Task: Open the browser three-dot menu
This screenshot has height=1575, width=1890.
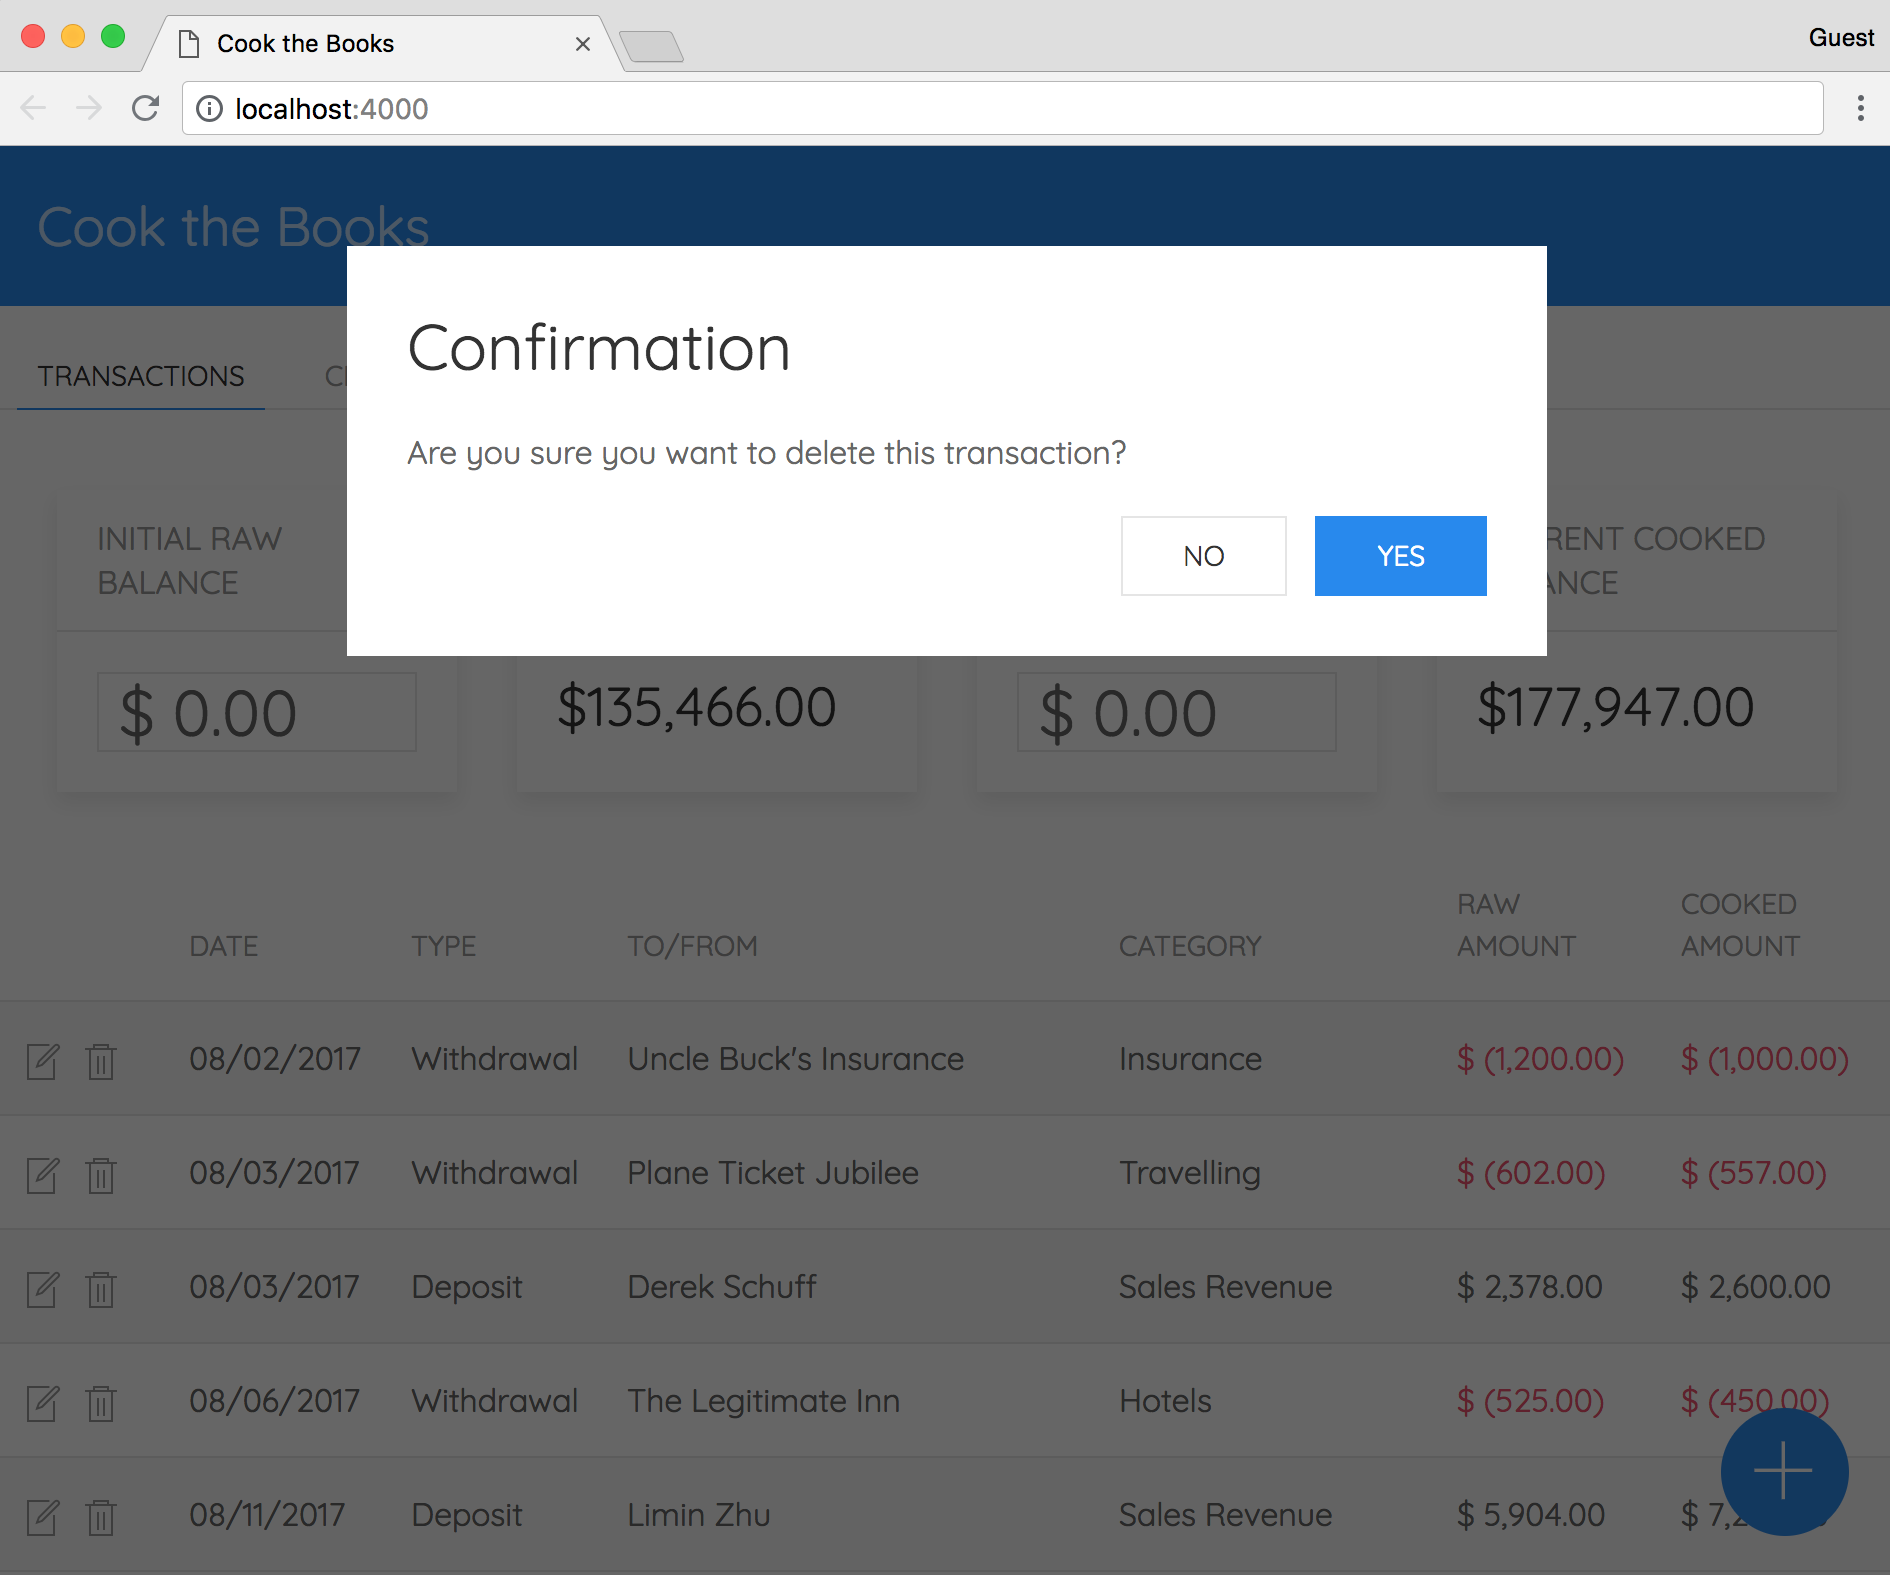Action: (x=1860, y=108)
